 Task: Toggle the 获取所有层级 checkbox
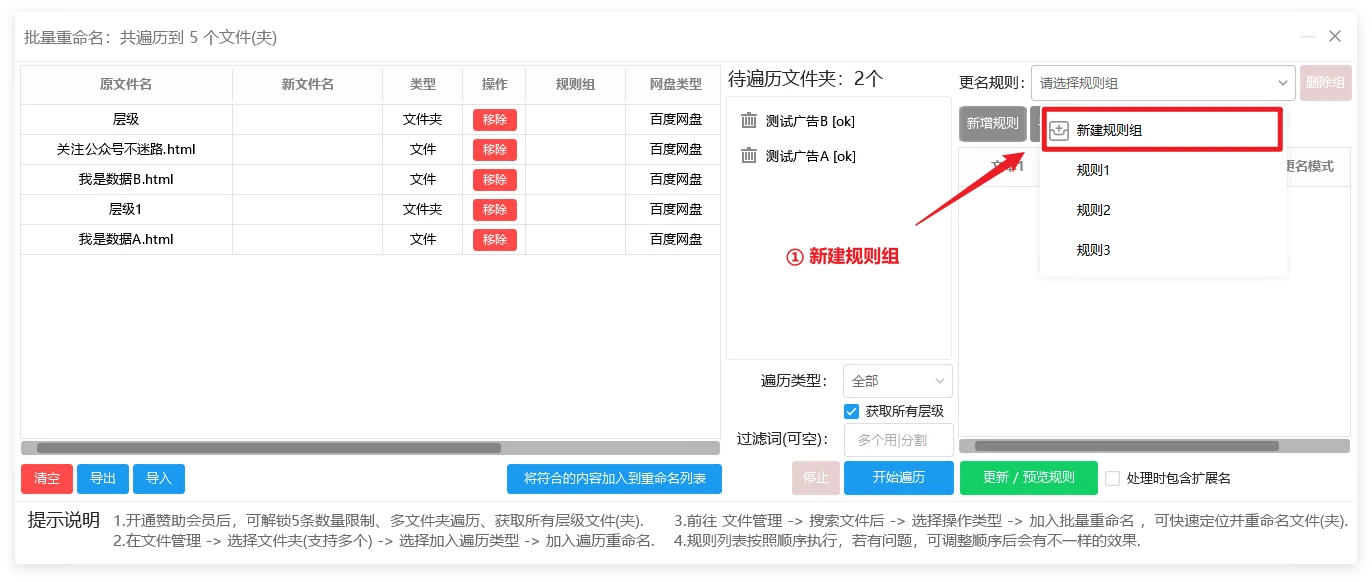click(x=852, y=411)
